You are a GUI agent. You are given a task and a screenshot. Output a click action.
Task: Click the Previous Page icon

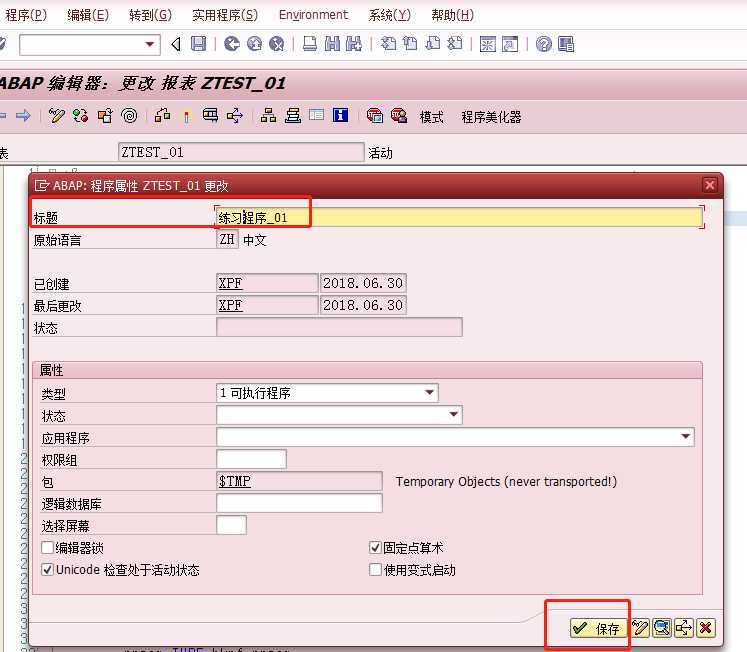(x=410, y=44)
